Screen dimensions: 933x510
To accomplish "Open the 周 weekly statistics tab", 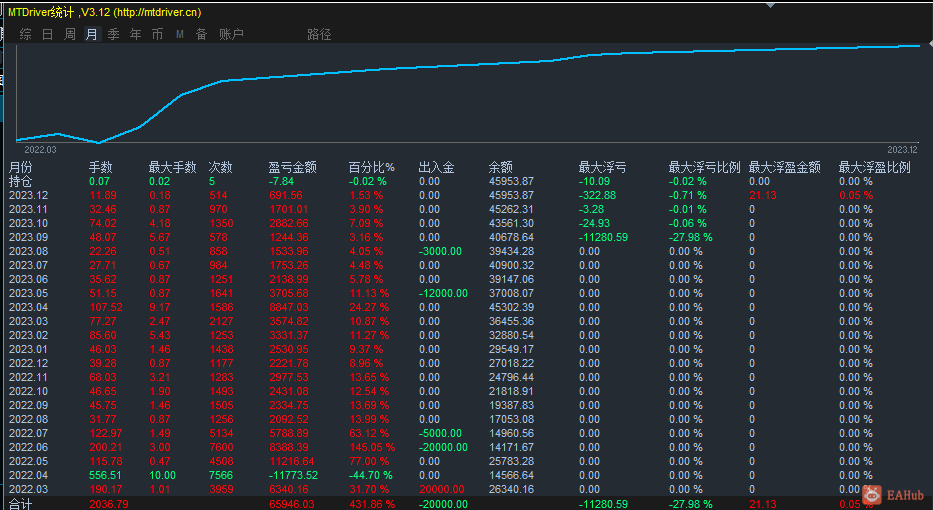I will [70, 35].
